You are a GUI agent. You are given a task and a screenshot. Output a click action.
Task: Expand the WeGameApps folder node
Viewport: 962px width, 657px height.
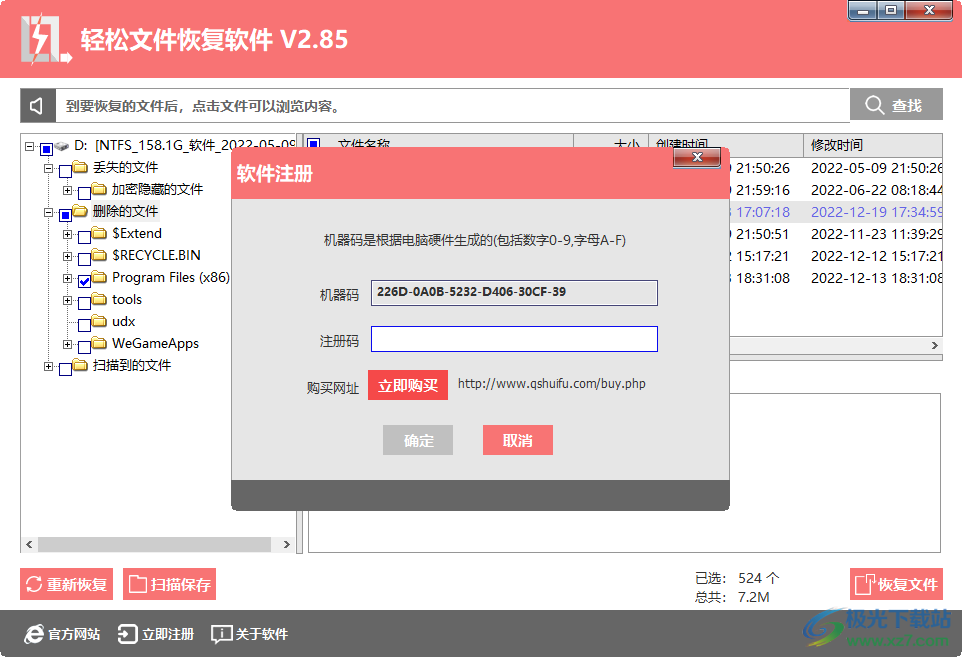pyautogui.click(x=68, y=344)
